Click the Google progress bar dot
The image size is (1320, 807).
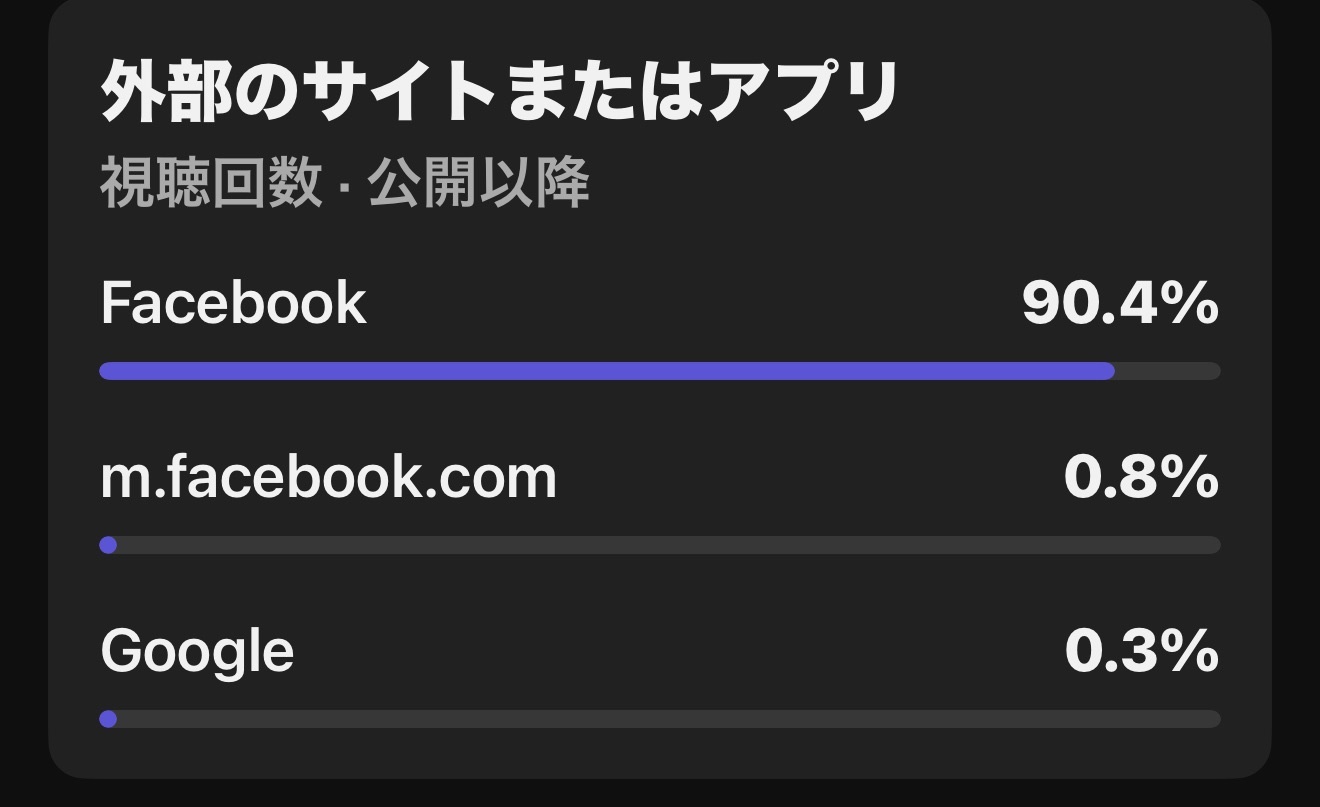click(108, 719)
